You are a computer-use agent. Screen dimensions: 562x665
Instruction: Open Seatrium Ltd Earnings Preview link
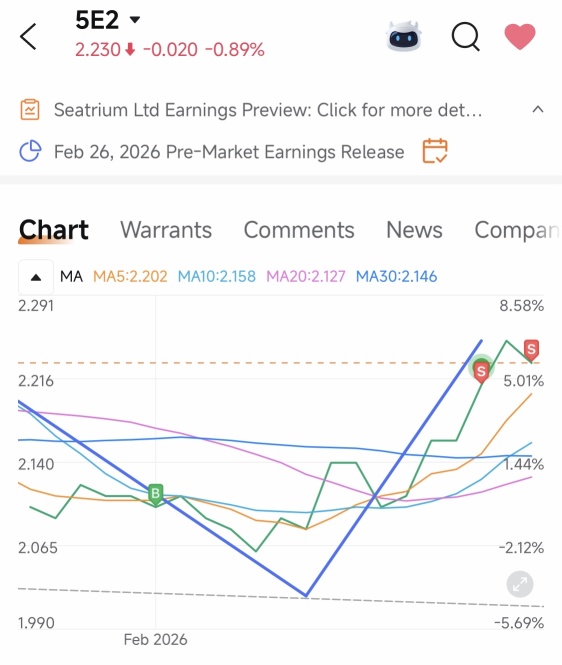268,110
